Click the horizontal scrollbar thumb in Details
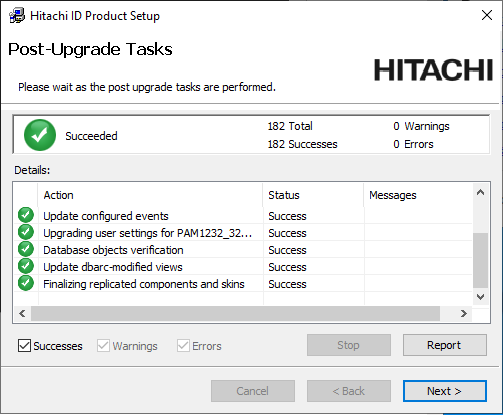 point(235,313)
